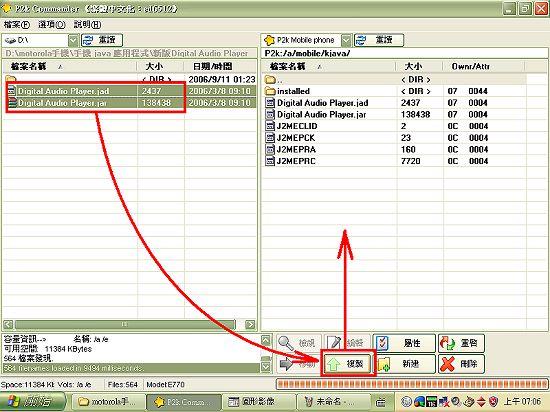Click the local panel horizontal scrollbar thumb

pyautogui.click(x=125, y=324)
